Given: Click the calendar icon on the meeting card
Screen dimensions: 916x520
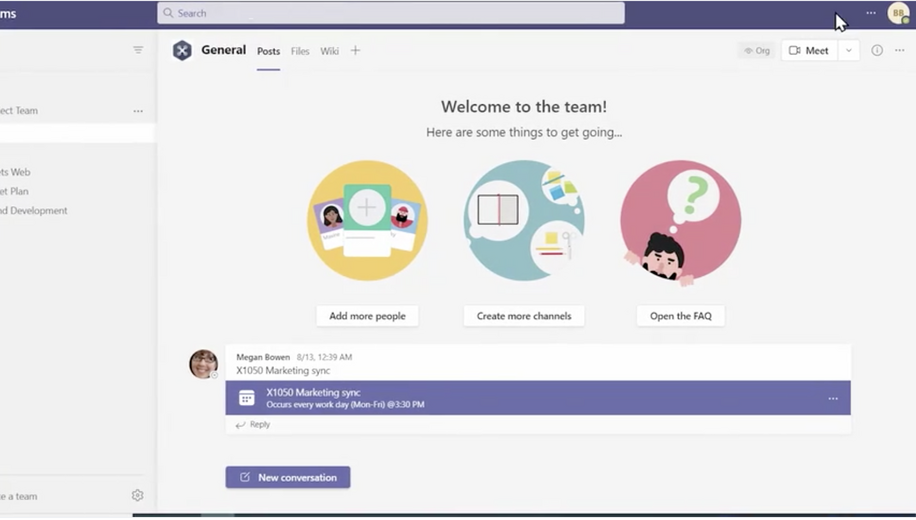Looking at the screenshot, I should click(x=247, y=398).
